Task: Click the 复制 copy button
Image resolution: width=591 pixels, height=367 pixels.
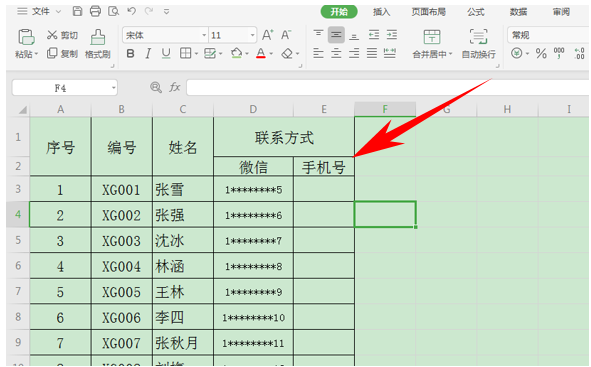Action: click(62, 54)
